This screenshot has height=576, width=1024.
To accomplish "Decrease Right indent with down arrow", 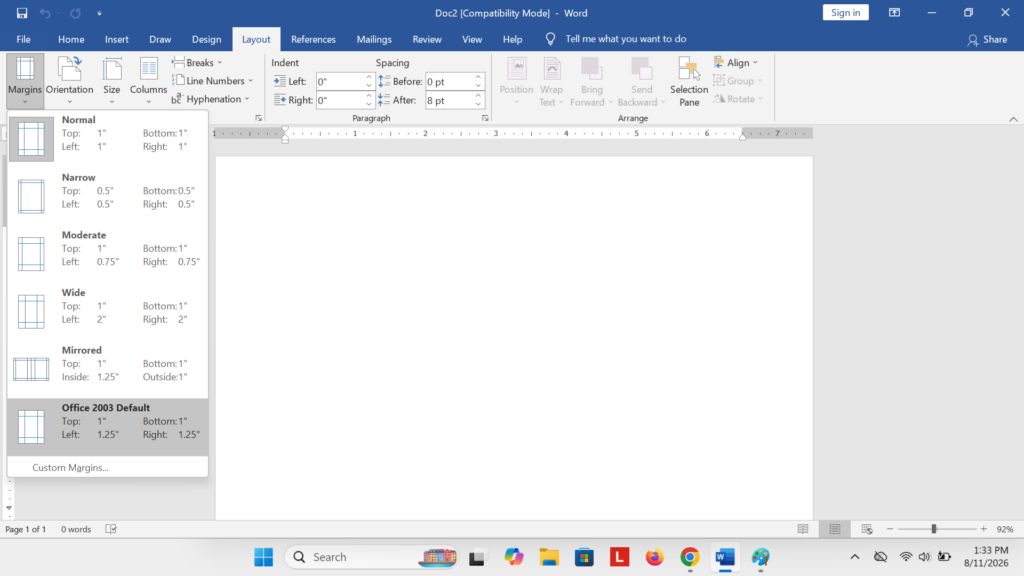I will (369, 104).
